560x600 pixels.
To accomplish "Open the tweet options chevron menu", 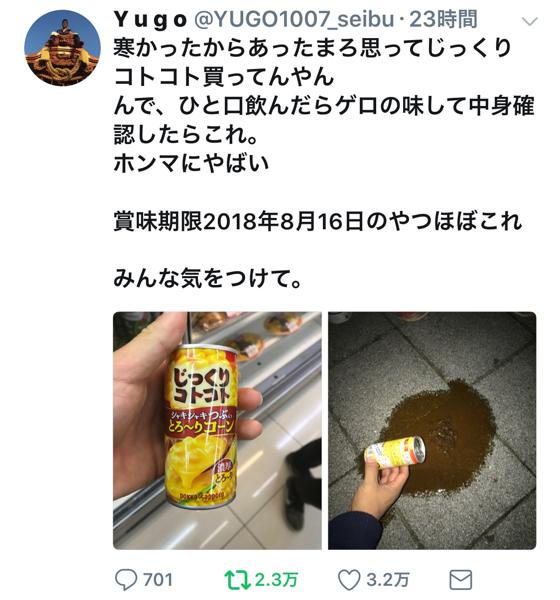I will [530, 21].
